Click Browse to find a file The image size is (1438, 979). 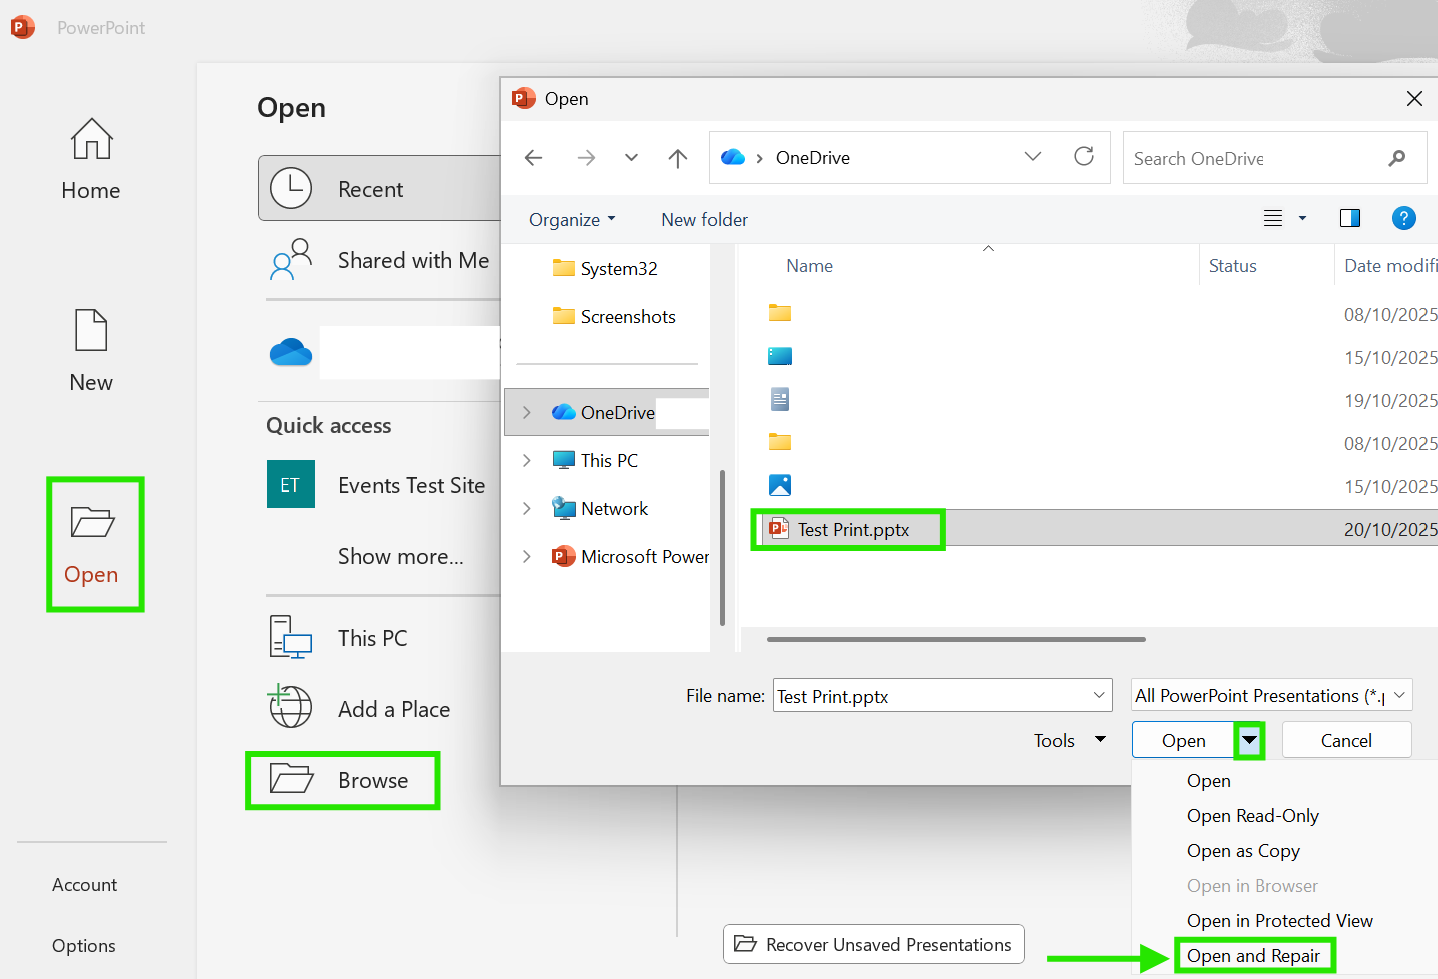pyautogui.click(x=342, y=780)
